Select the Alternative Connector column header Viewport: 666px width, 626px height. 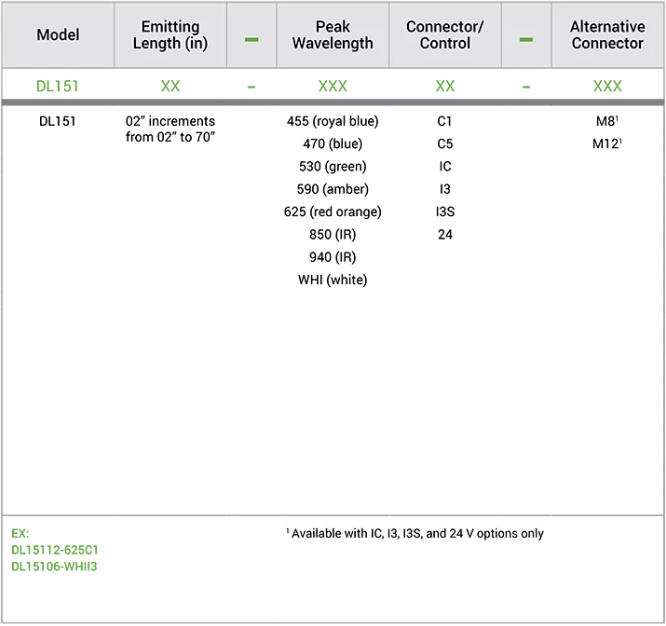(607, 35)
